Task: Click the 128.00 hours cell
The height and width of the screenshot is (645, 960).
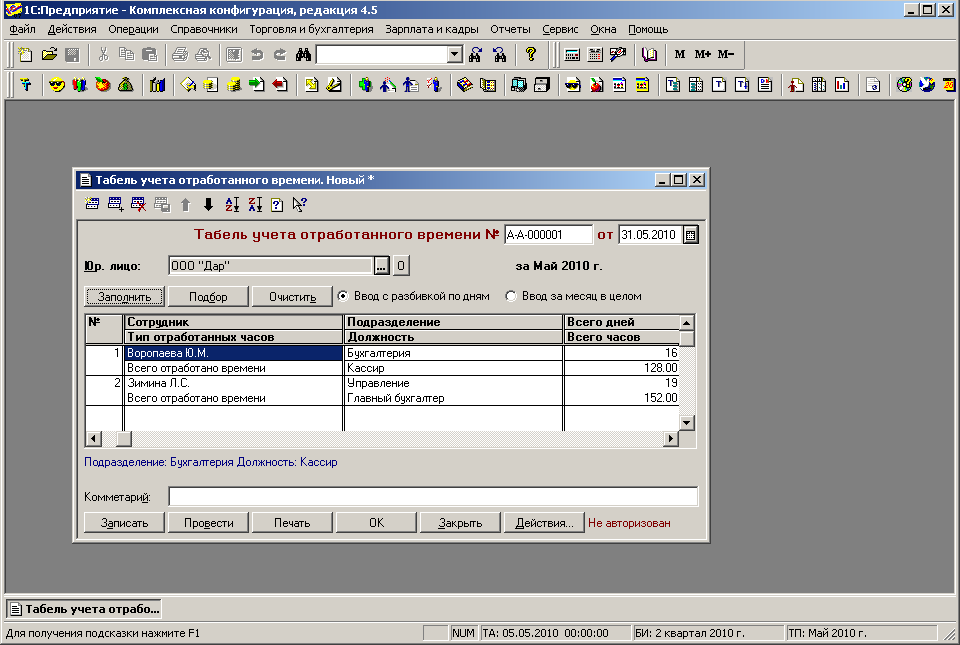Action: pyautogui.click(x=621, y=368)
